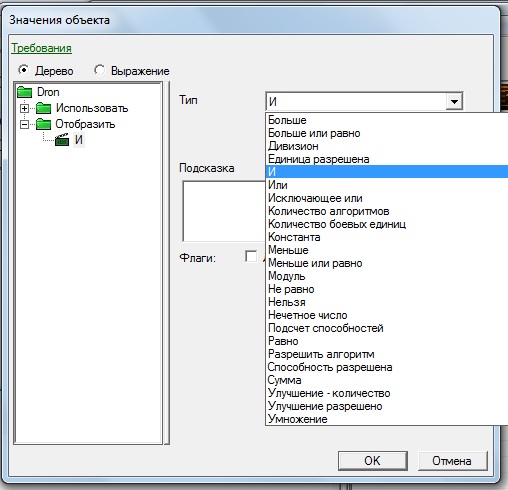Select the Dron tree root label

pyautogui.click(x=48, y=92)
